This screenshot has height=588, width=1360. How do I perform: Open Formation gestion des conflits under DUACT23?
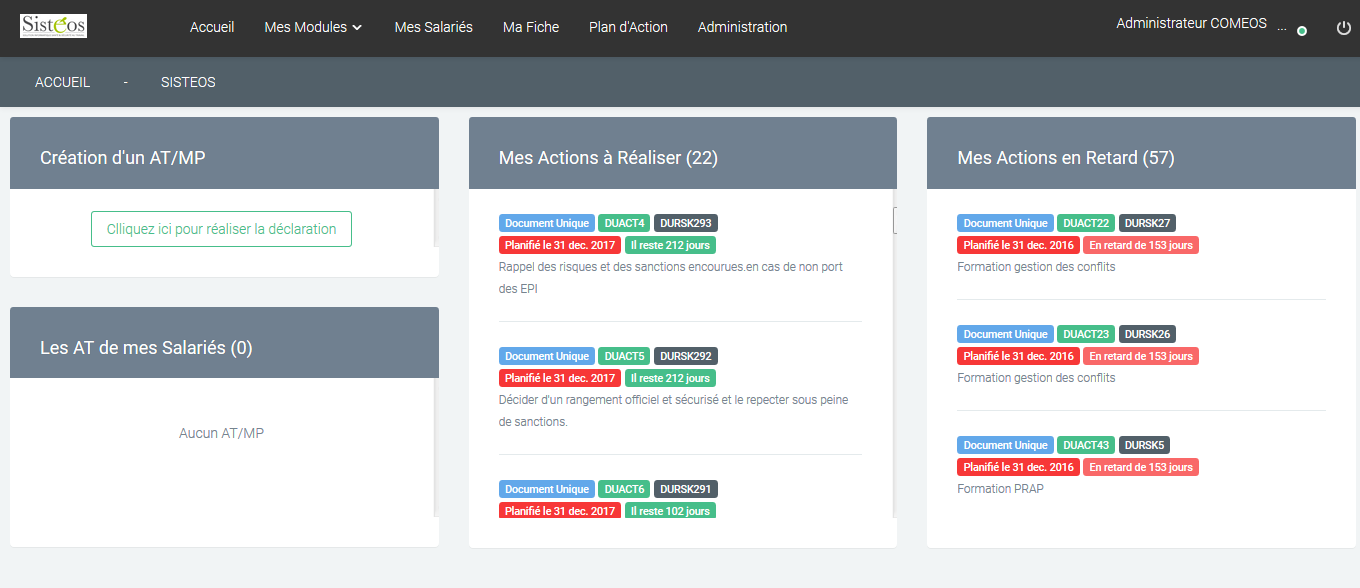pyautogui.click(x=1036, y=378)
